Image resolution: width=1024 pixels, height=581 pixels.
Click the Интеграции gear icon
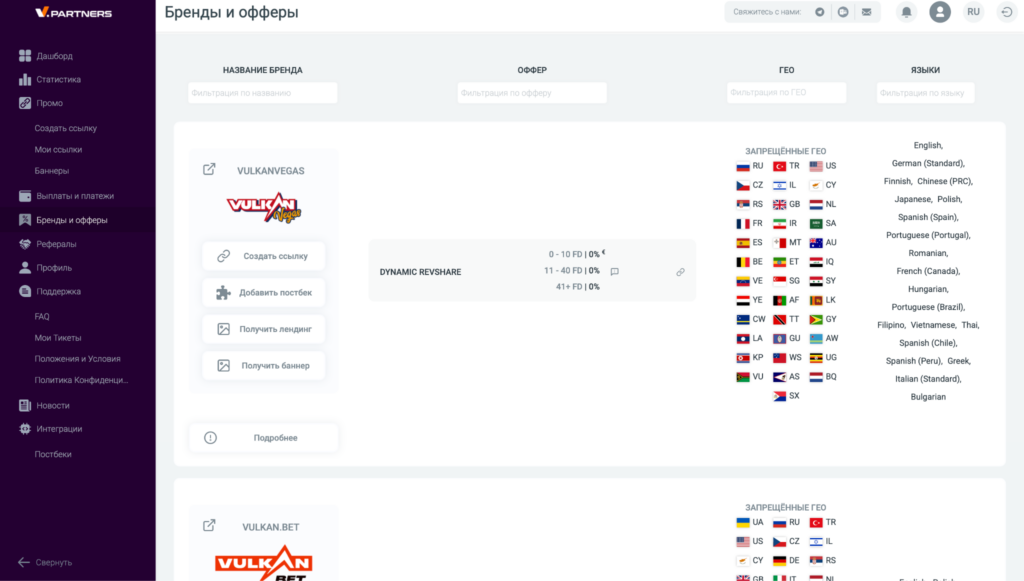coord(25,429)
